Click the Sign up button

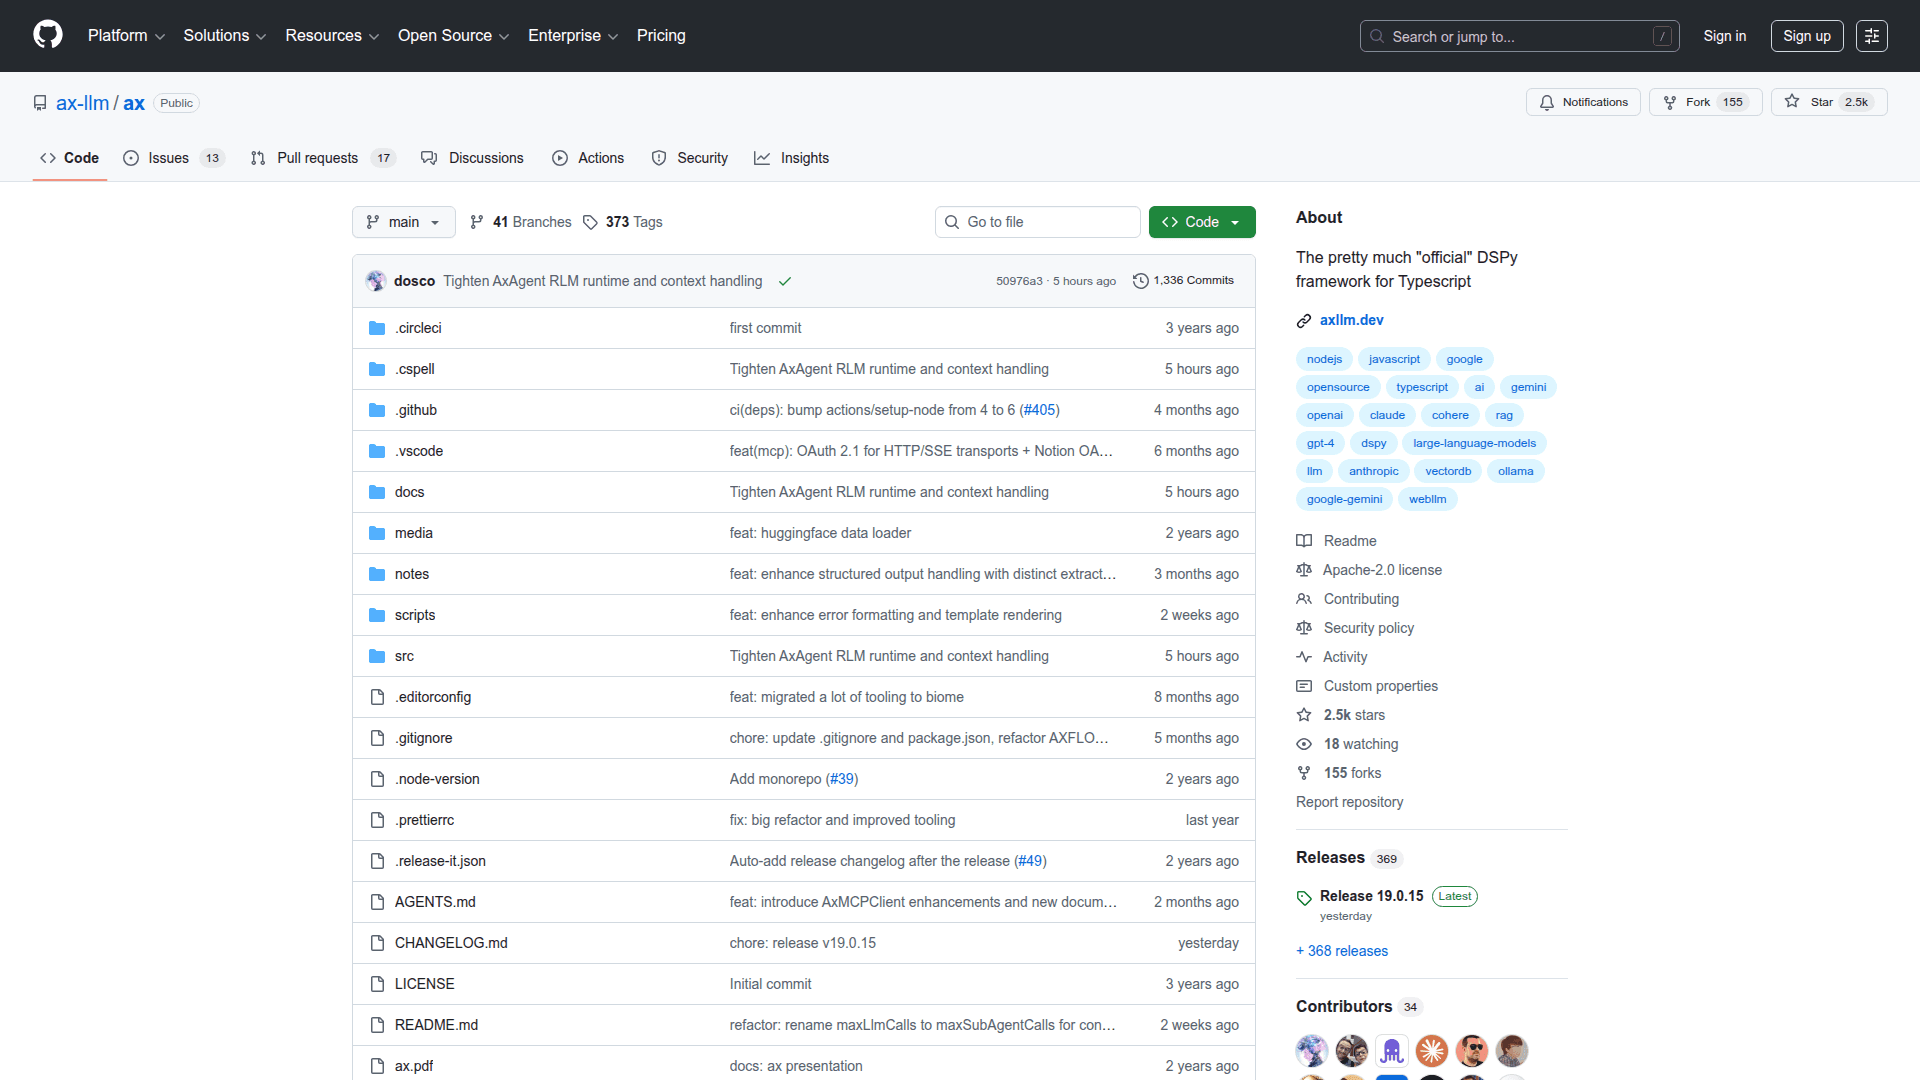point(1807,36)
